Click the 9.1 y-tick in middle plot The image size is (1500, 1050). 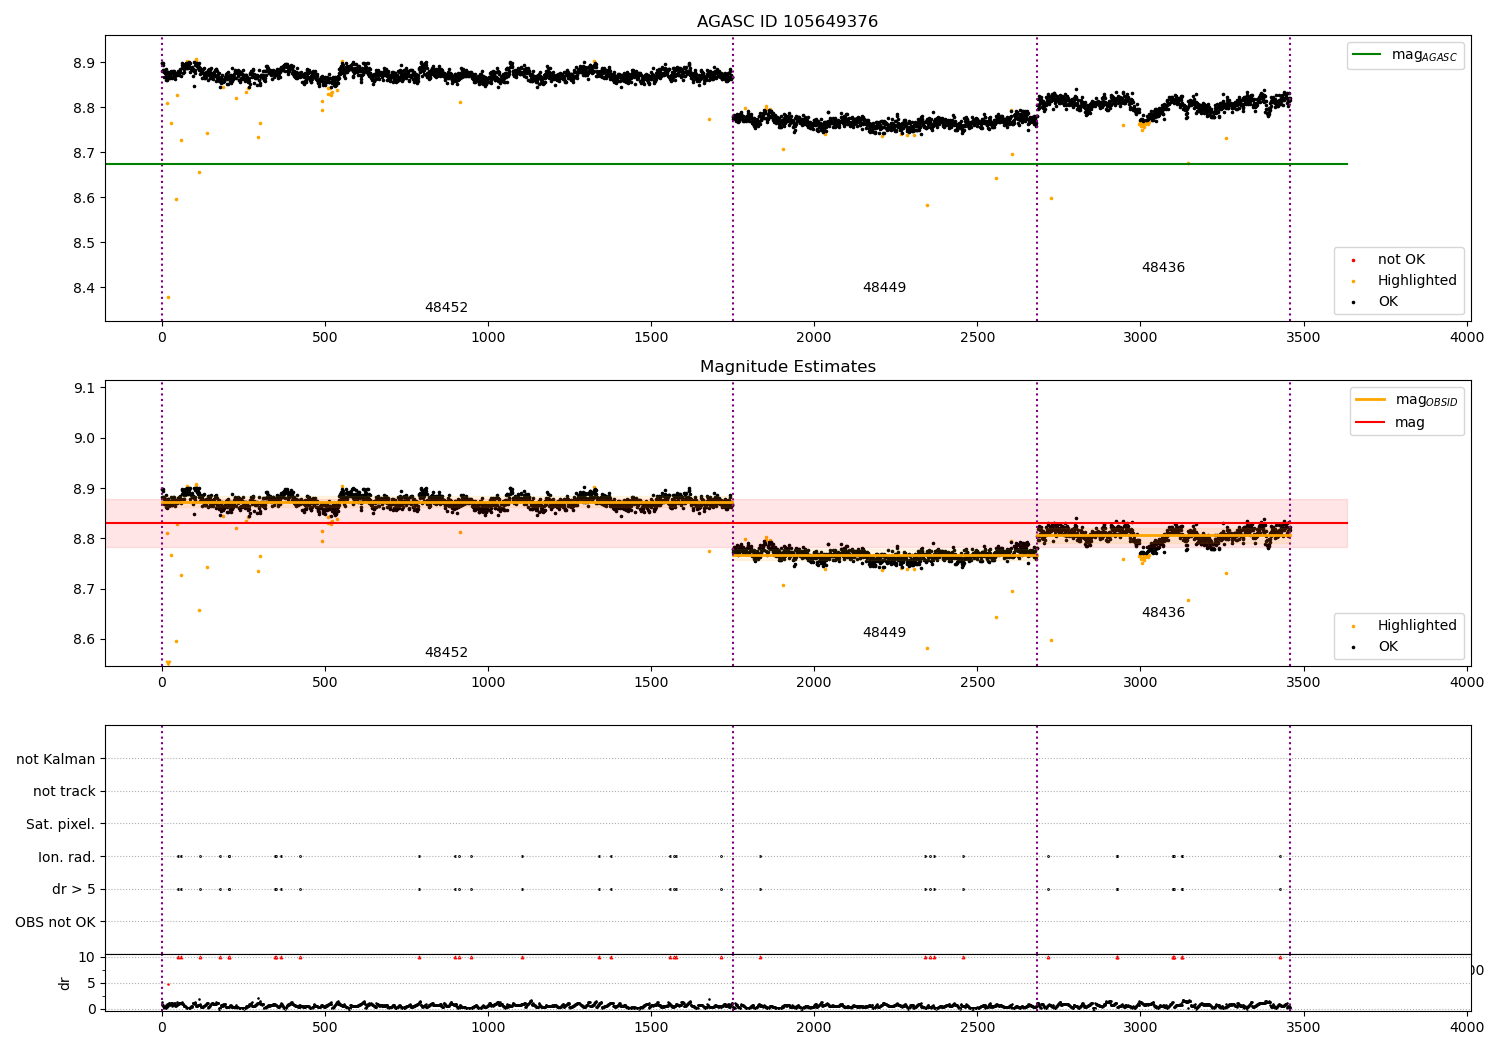coord(82,388)
